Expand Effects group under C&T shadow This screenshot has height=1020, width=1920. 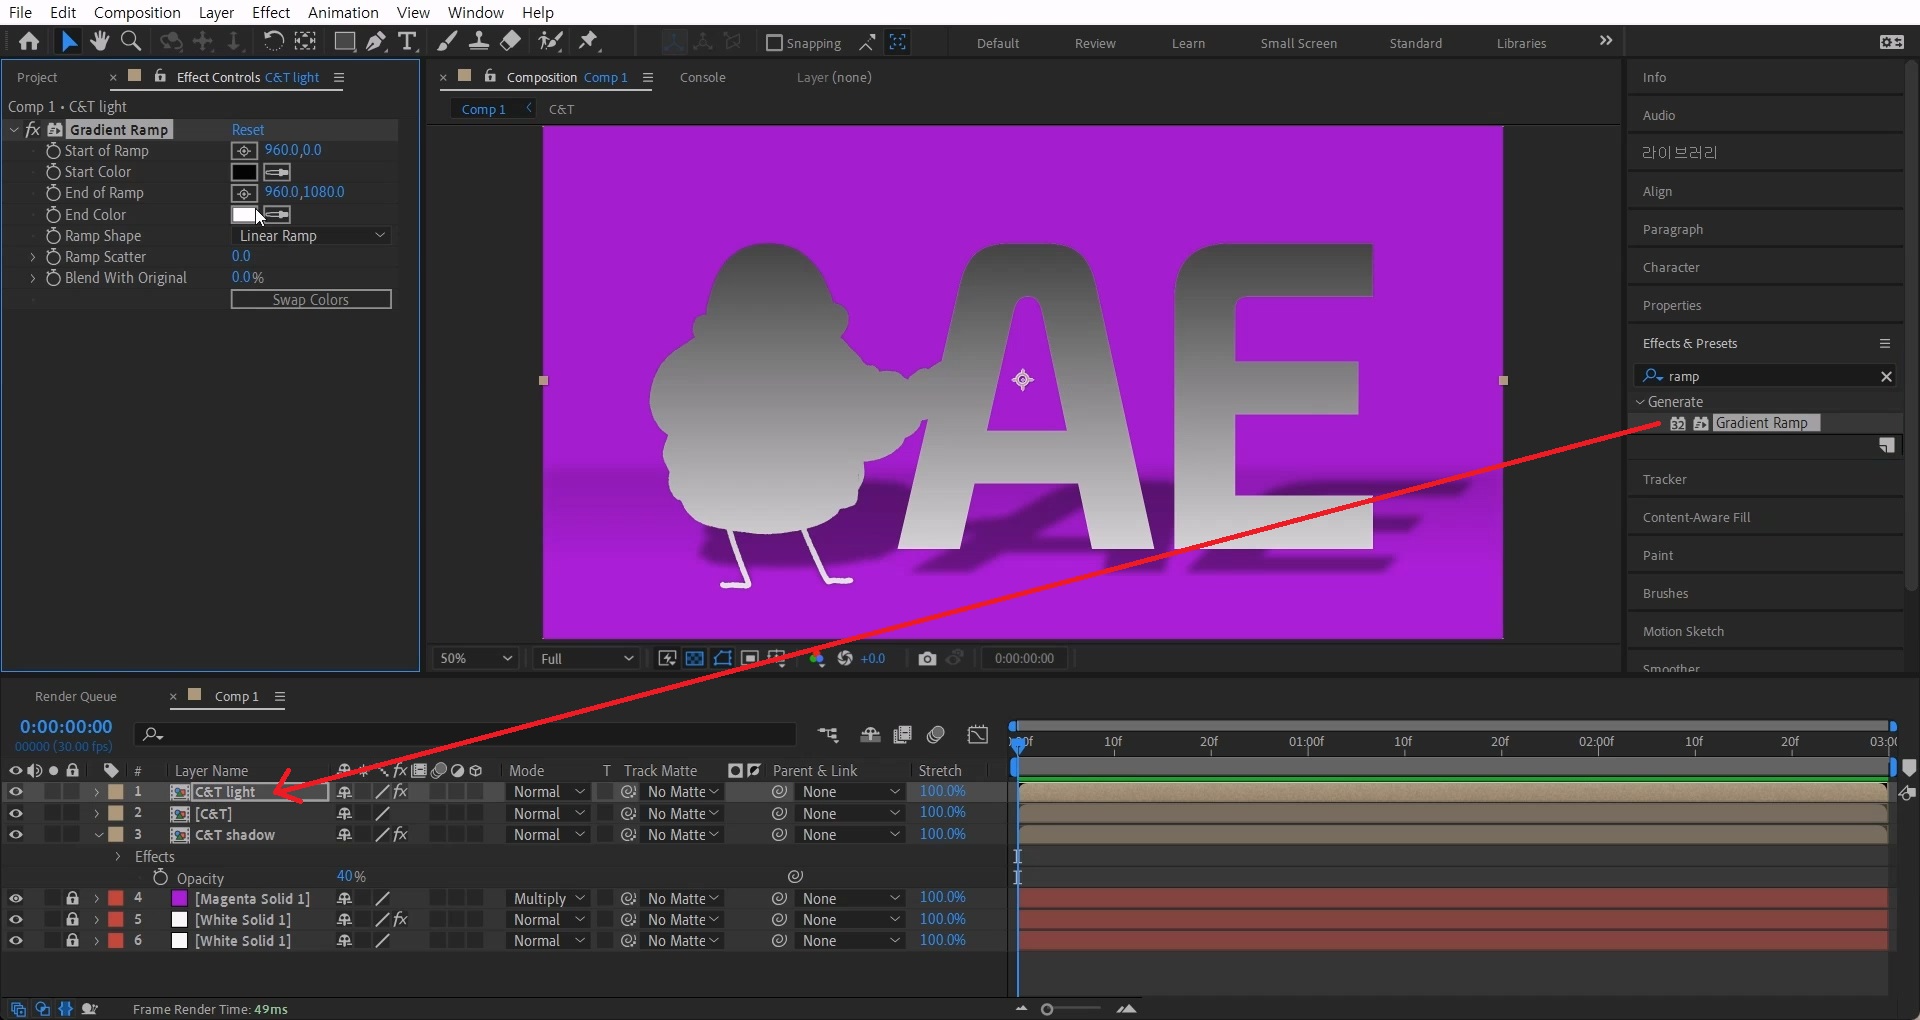tap(118, 856)
